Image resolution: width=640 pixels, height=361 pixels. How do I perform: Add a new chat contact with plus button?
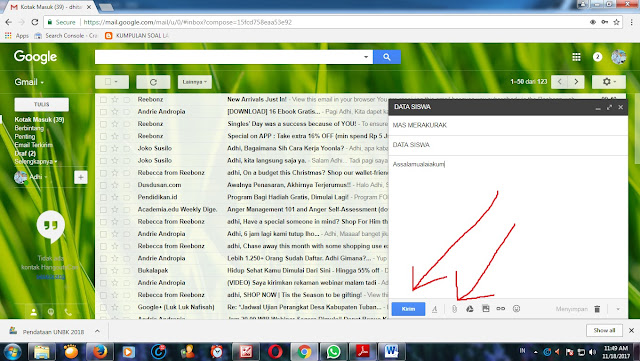point(80,177)
